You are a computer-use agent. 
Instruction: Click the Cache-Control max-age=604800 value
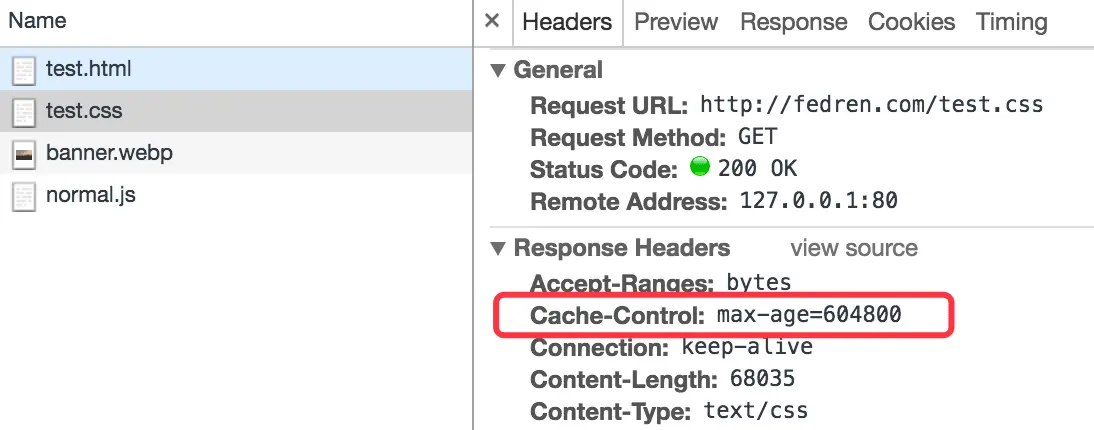(x=809, y=315)
